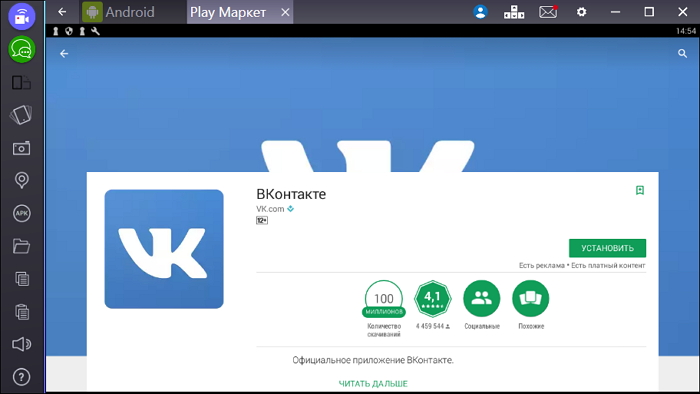Add ВКонтакте to wishlist bookmark icon
The image size is (700, 394).
click(640, 191)
